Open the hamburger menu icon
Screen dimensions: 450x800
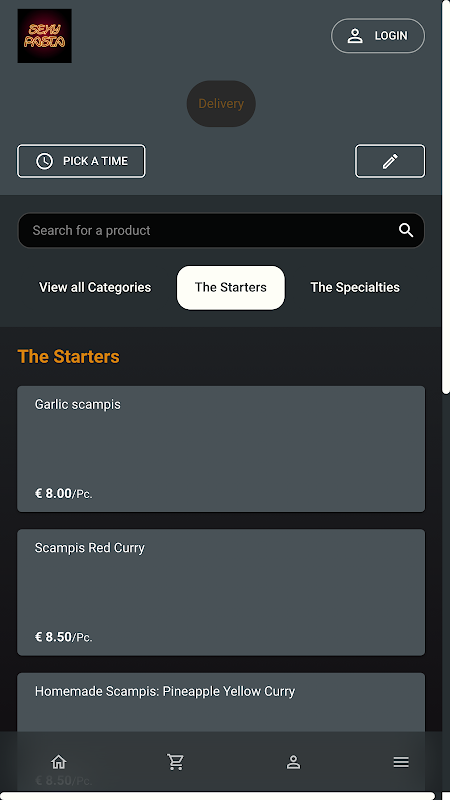click(x=401, y=762)
